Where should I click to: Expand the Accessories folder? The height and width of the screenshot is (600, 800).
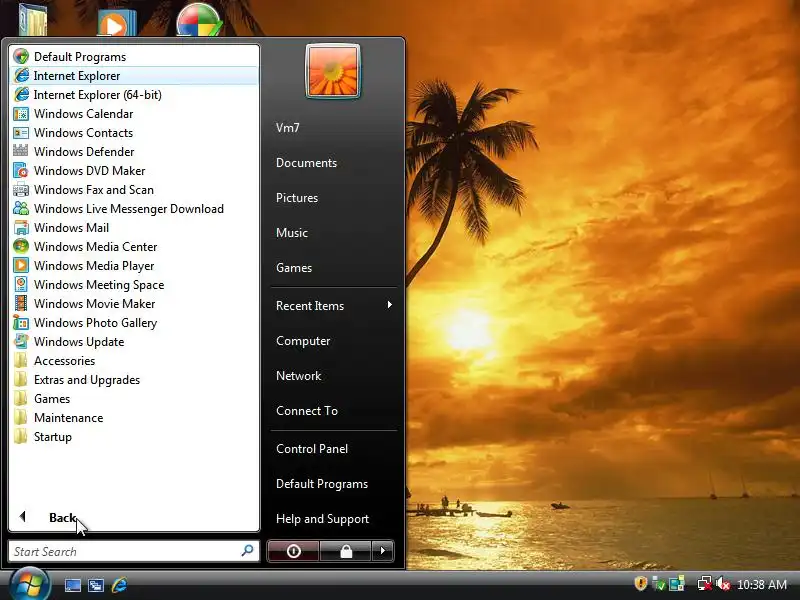pyautogui.click(x=134, y=361)
